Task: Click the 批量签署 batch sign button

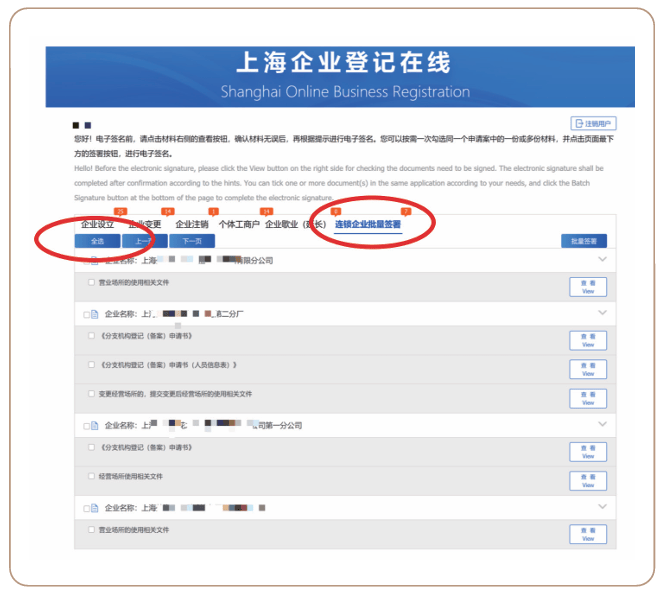Action: pos(584,241)
